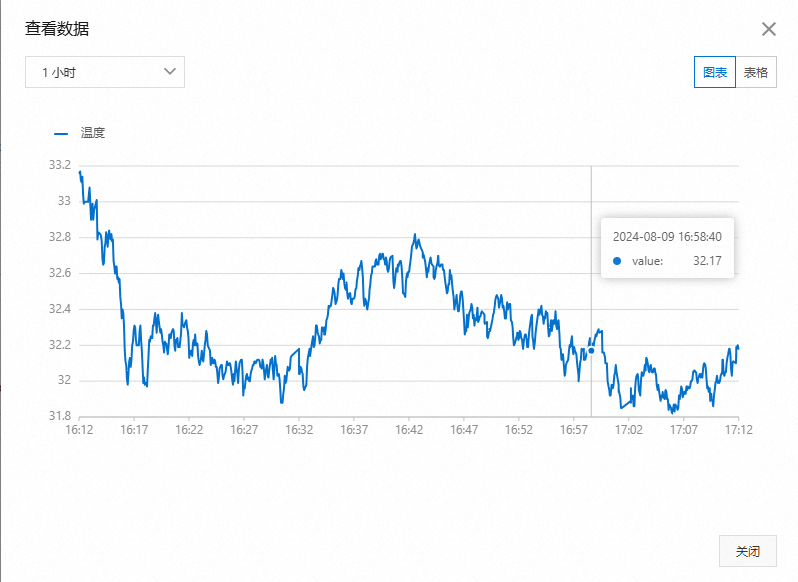Screen dimensions: 798x582
Task: Click the 16:42 x-axis time label
Action: [409, 430]
